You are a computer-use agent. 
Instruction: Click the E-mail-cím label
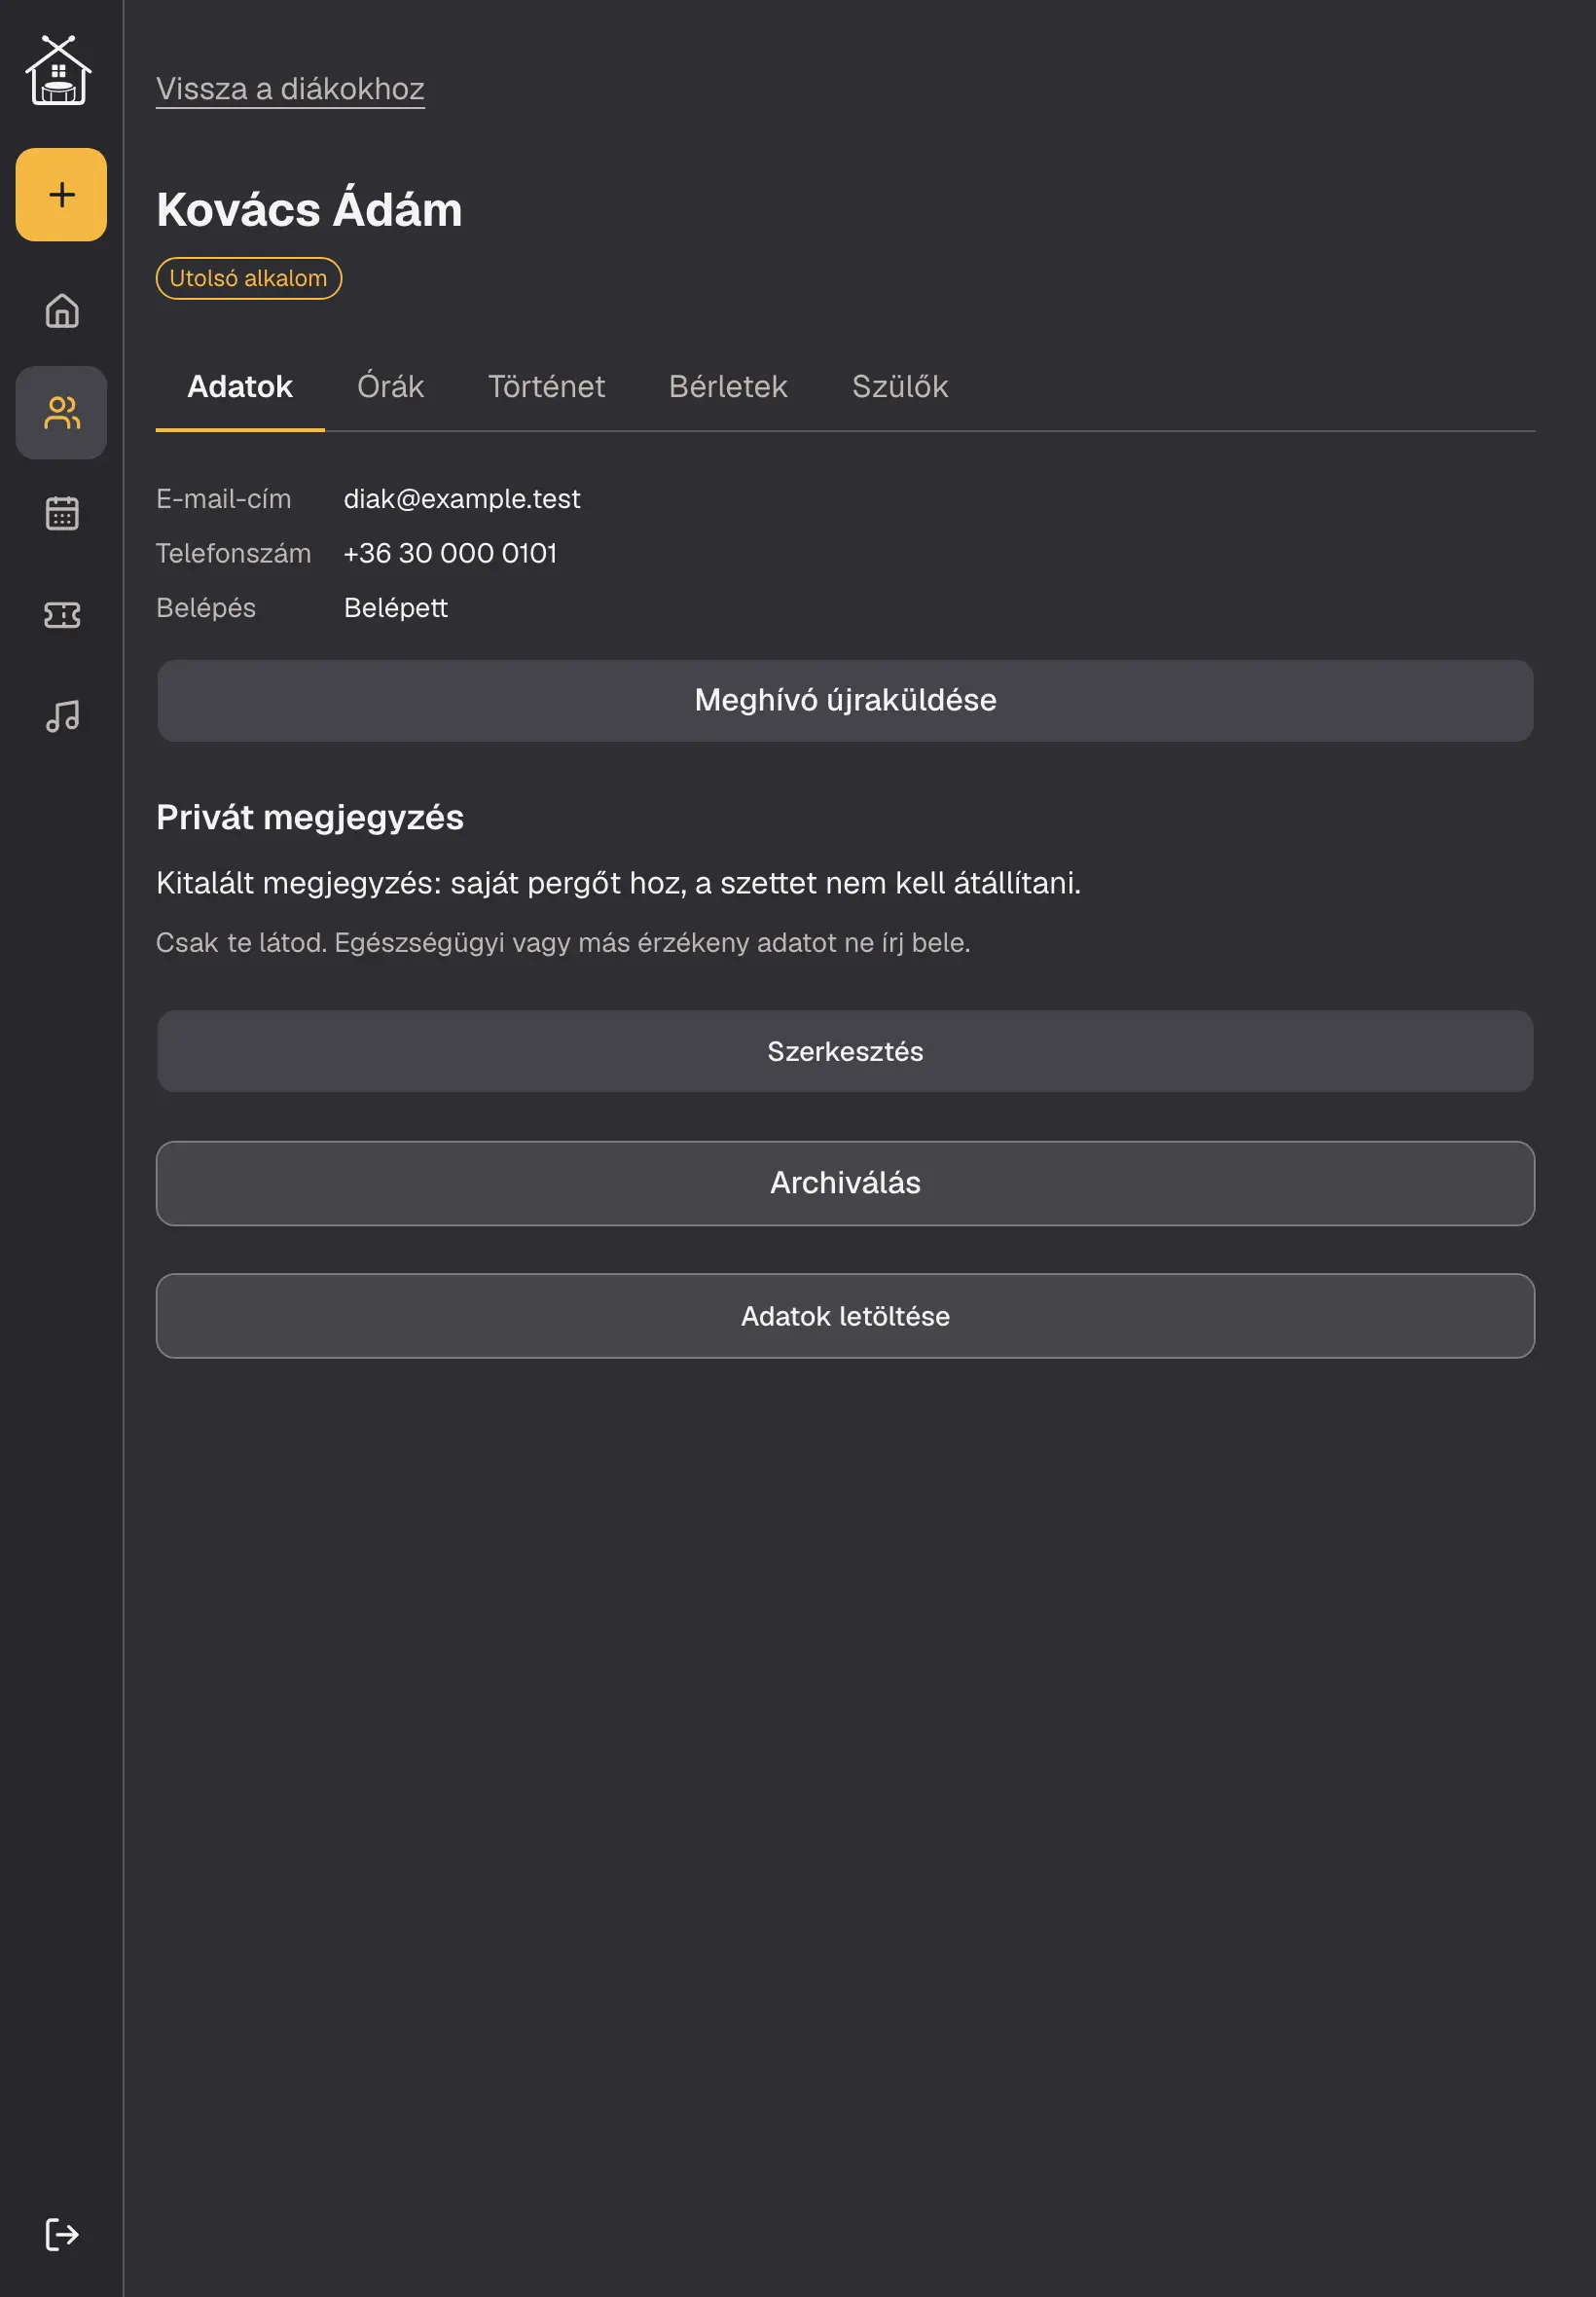224,499
